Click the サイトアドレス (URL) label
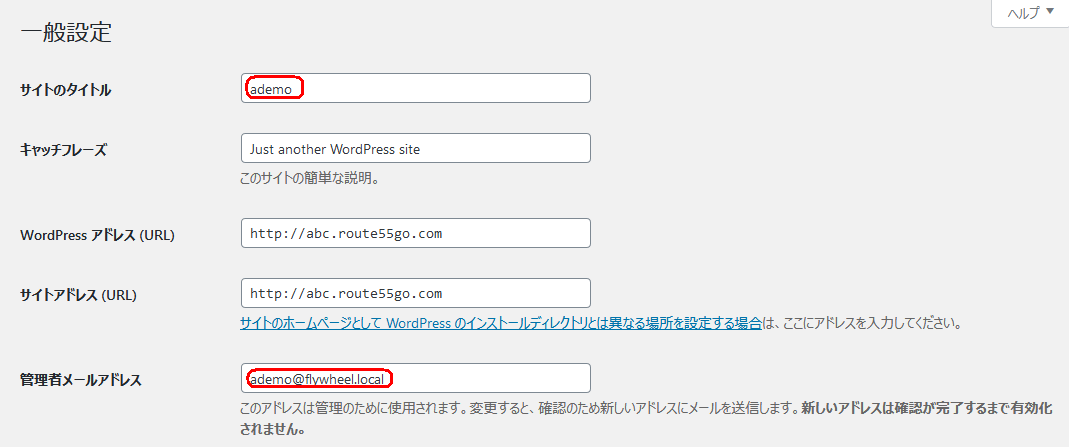This screenshot has width=1069, height=447. pyautogui.click(x=78, y=296)
